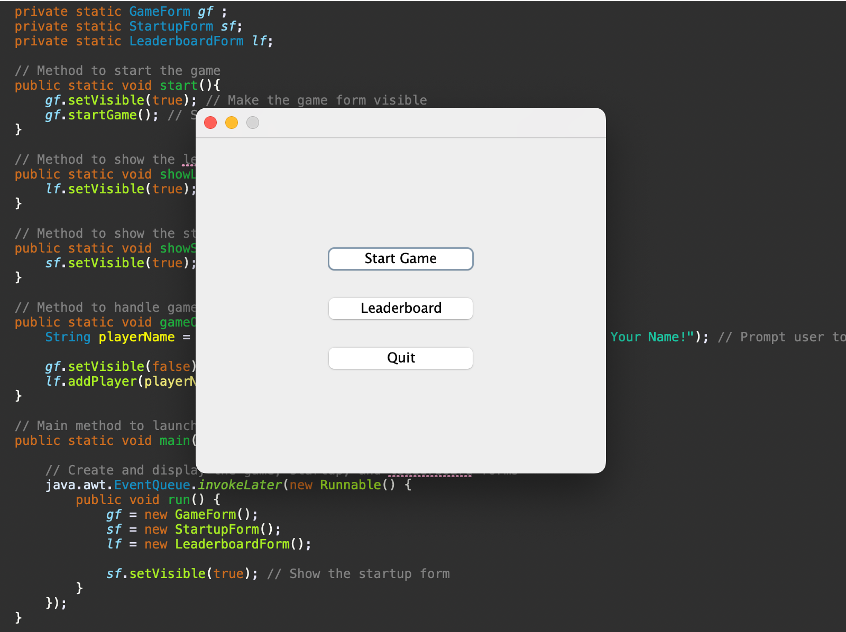The width and height of the screenshot is (846, 632).
Task: Click the addPlayer method call
Action: pos(105,380)
